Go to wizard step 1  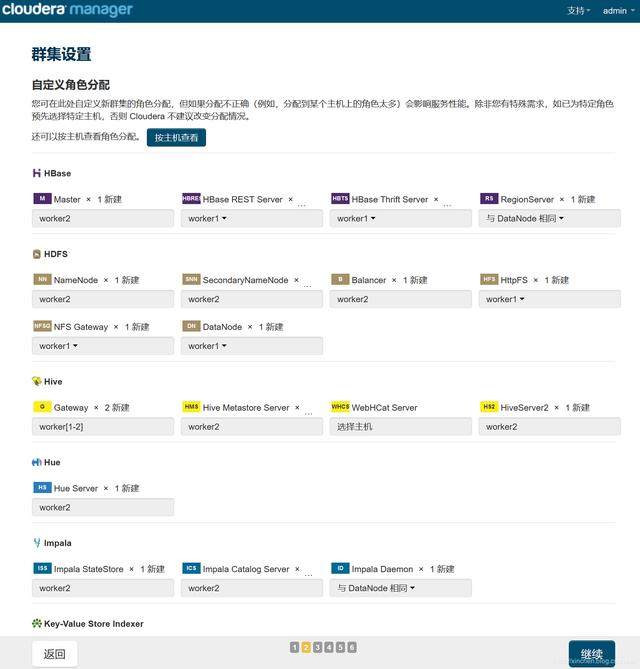[294, 647]
